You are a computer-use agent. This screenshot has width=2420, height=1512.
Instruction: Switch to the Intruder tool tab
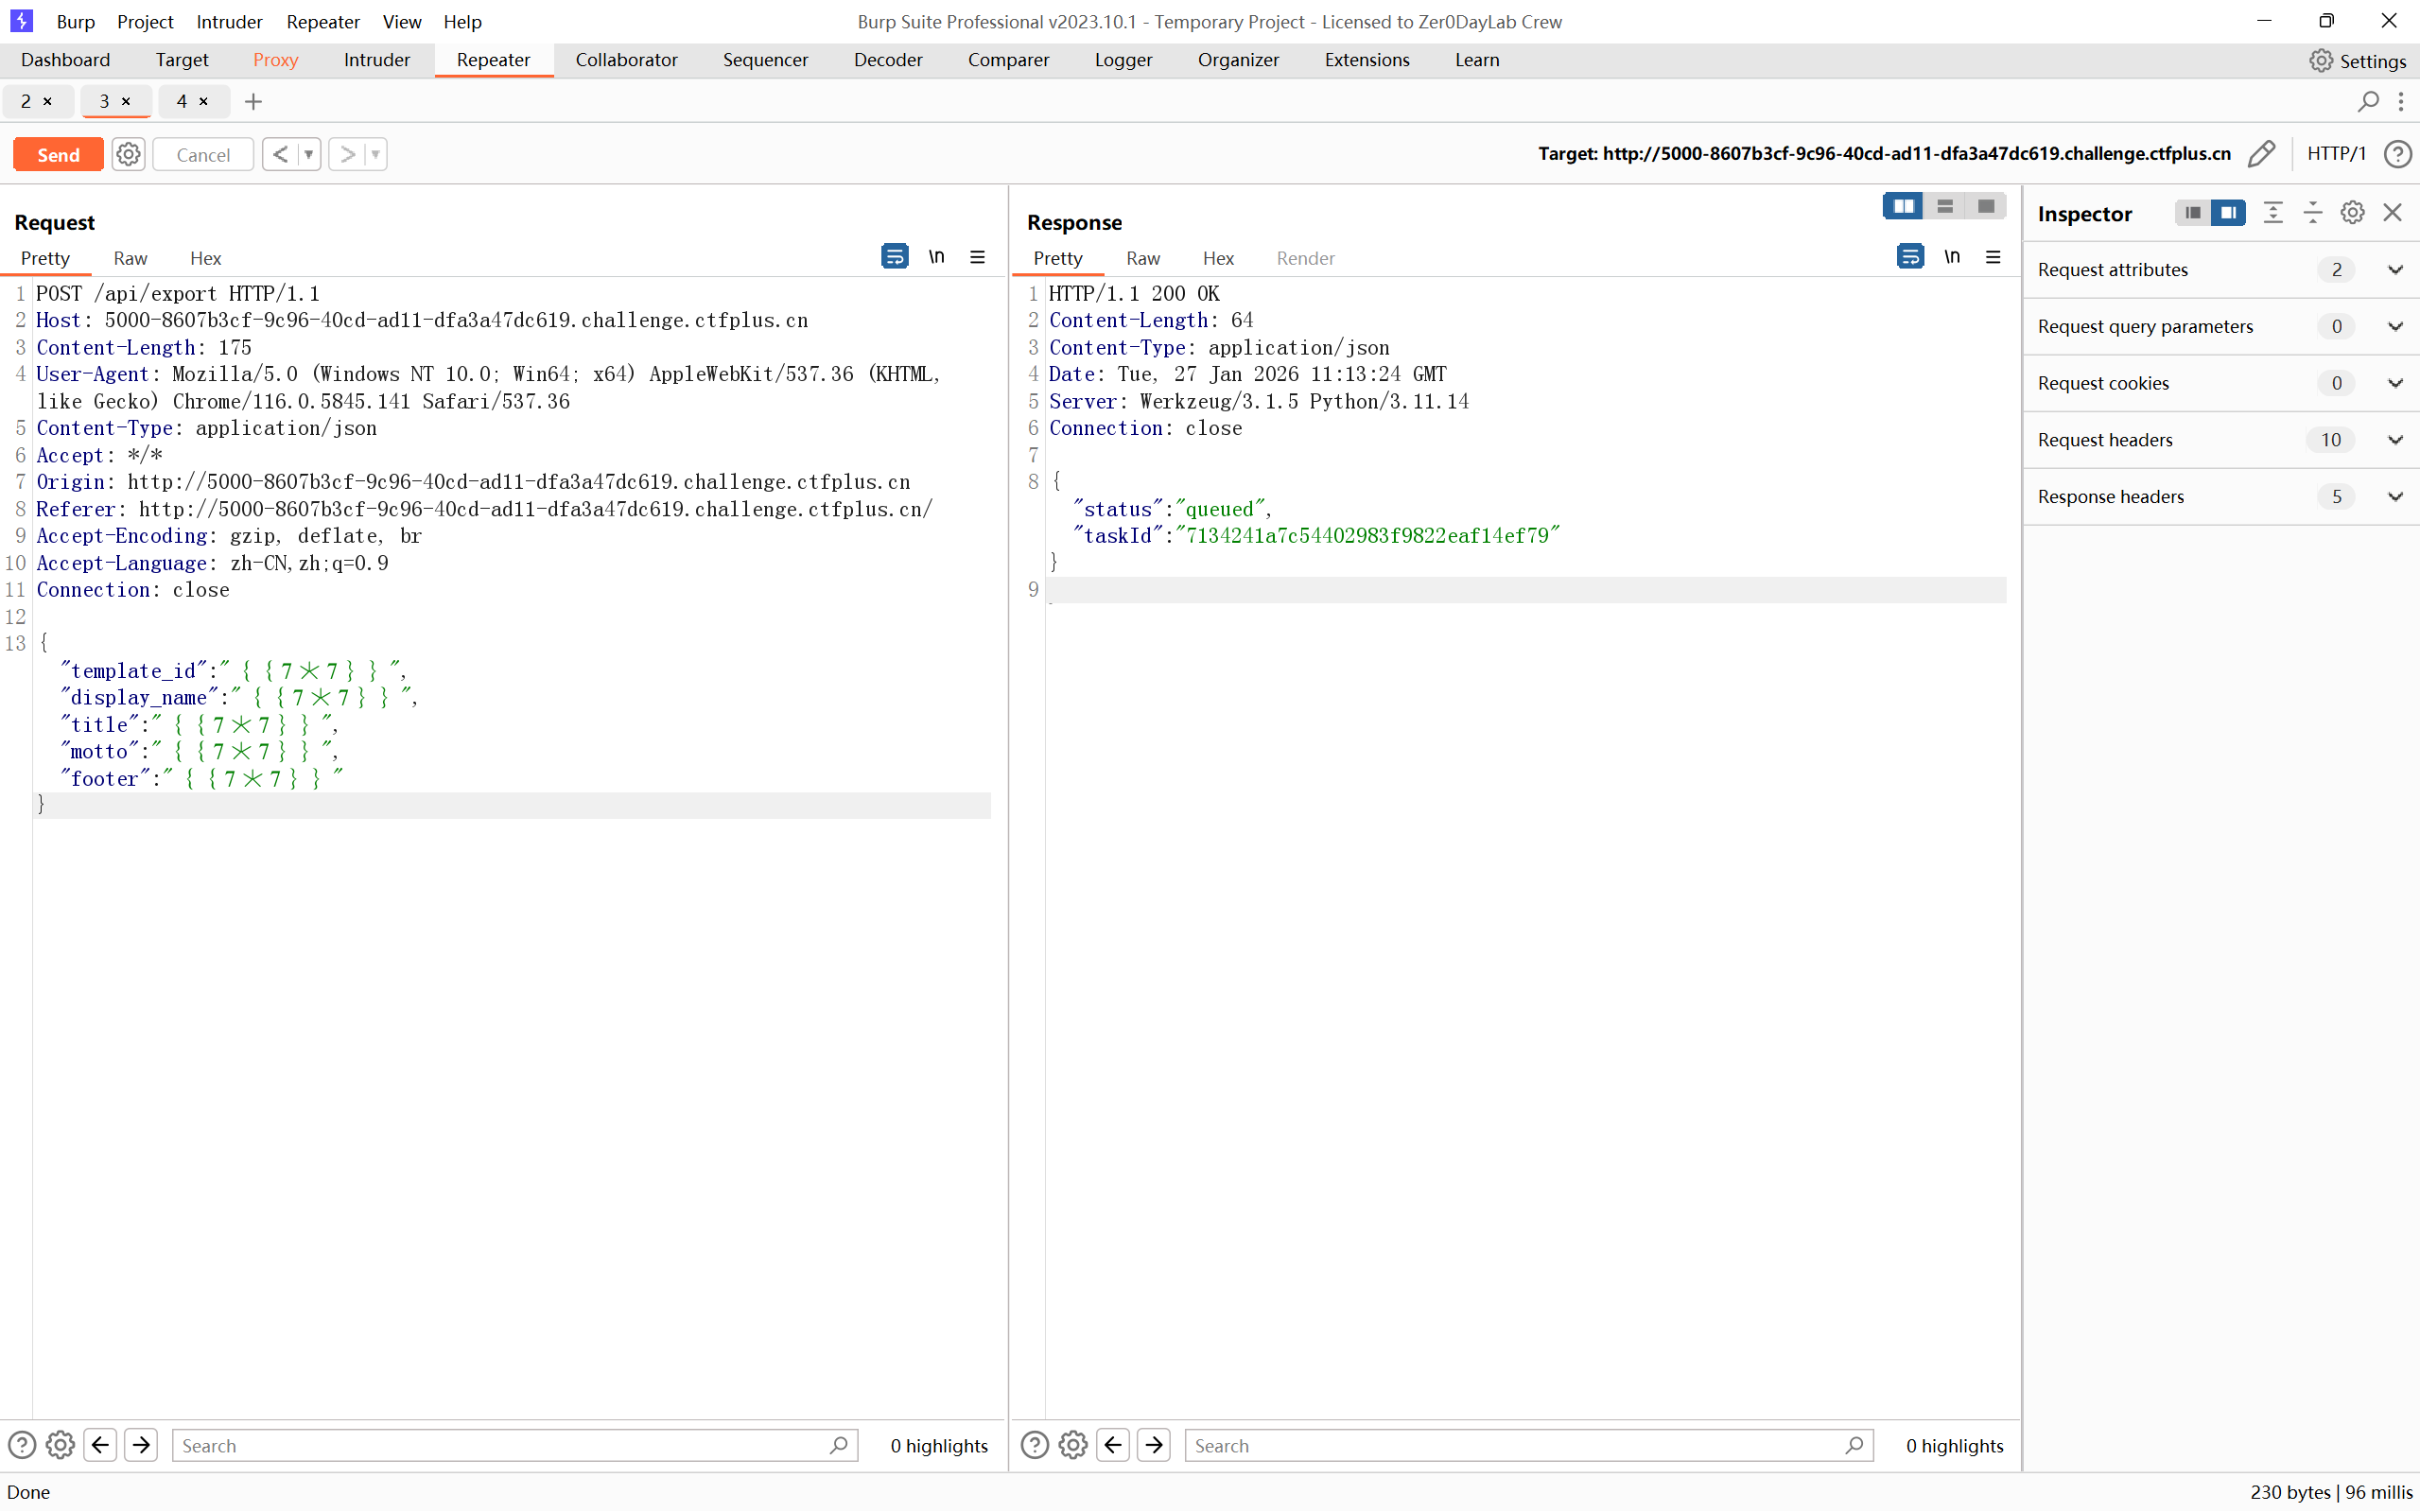376,60
